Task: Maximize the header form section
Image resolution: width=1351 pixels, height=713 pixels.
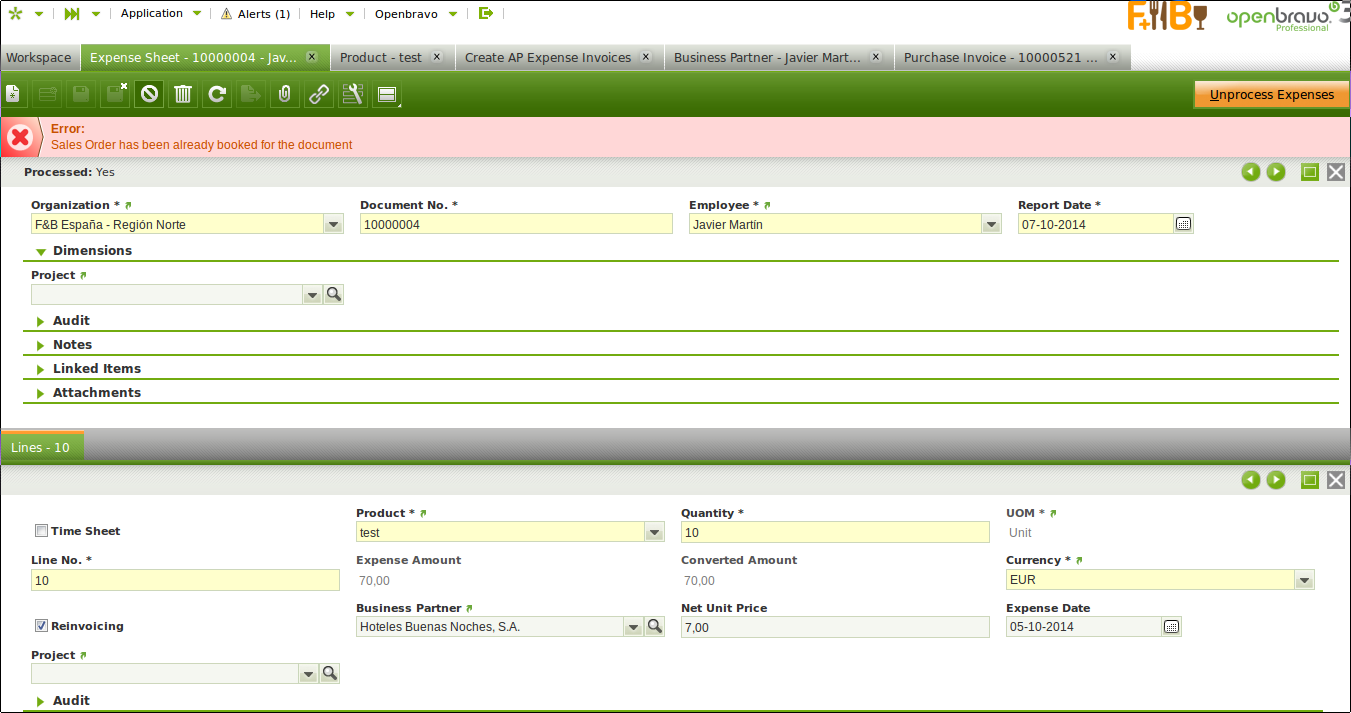Action: (1310, 172)
